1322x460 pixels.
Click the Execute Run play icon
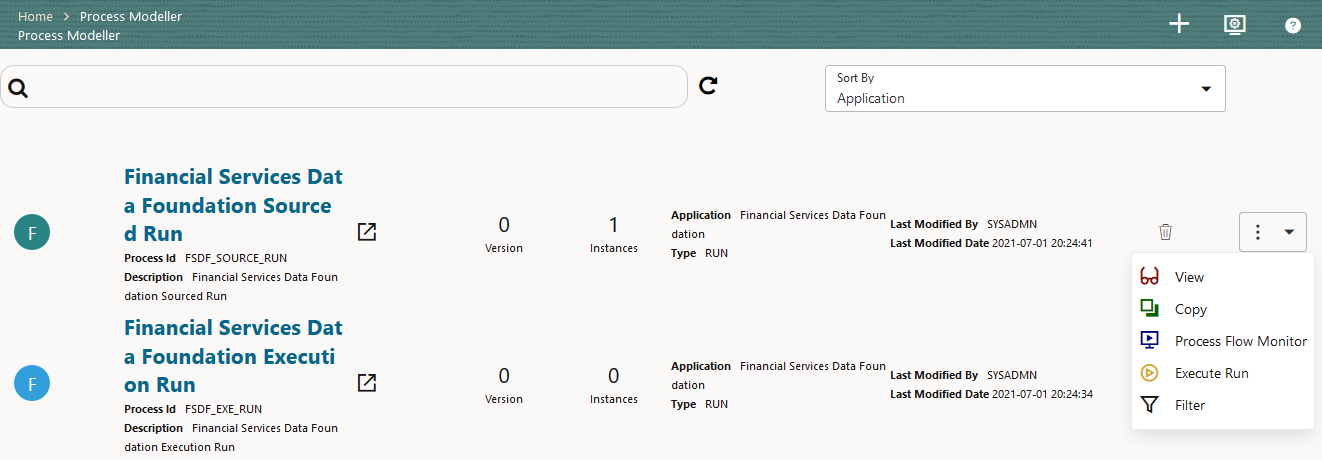(x=1149, y=373)
